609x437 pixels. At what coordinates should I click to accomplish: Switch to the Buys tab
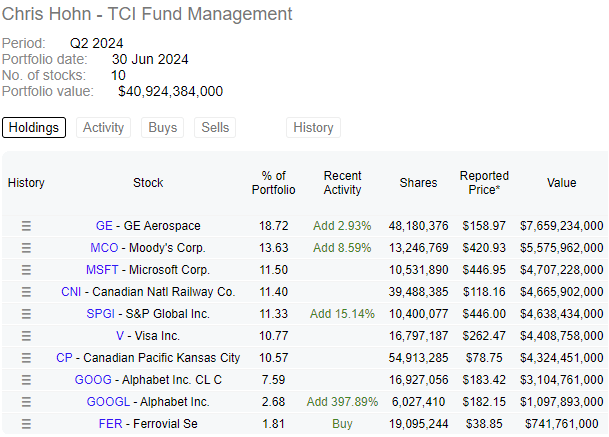(x=162, y=127)
